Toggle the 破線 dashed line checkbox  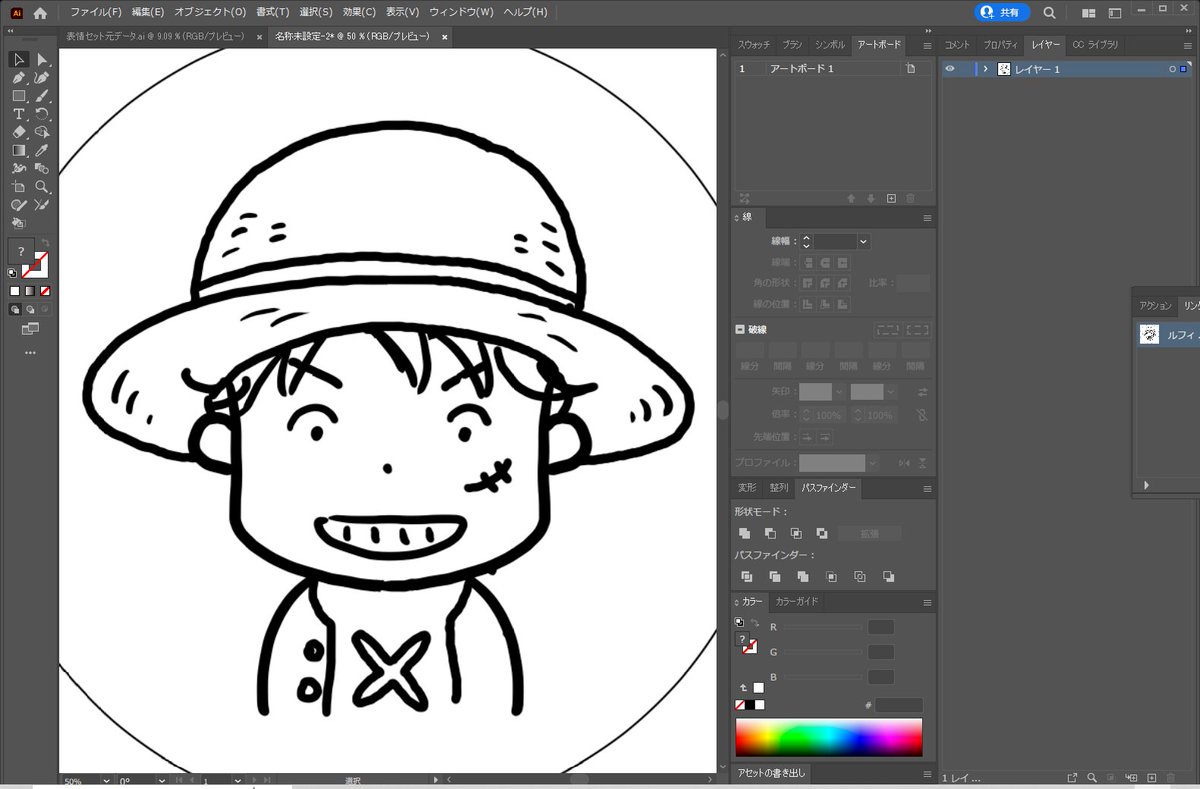pos(740,329)
